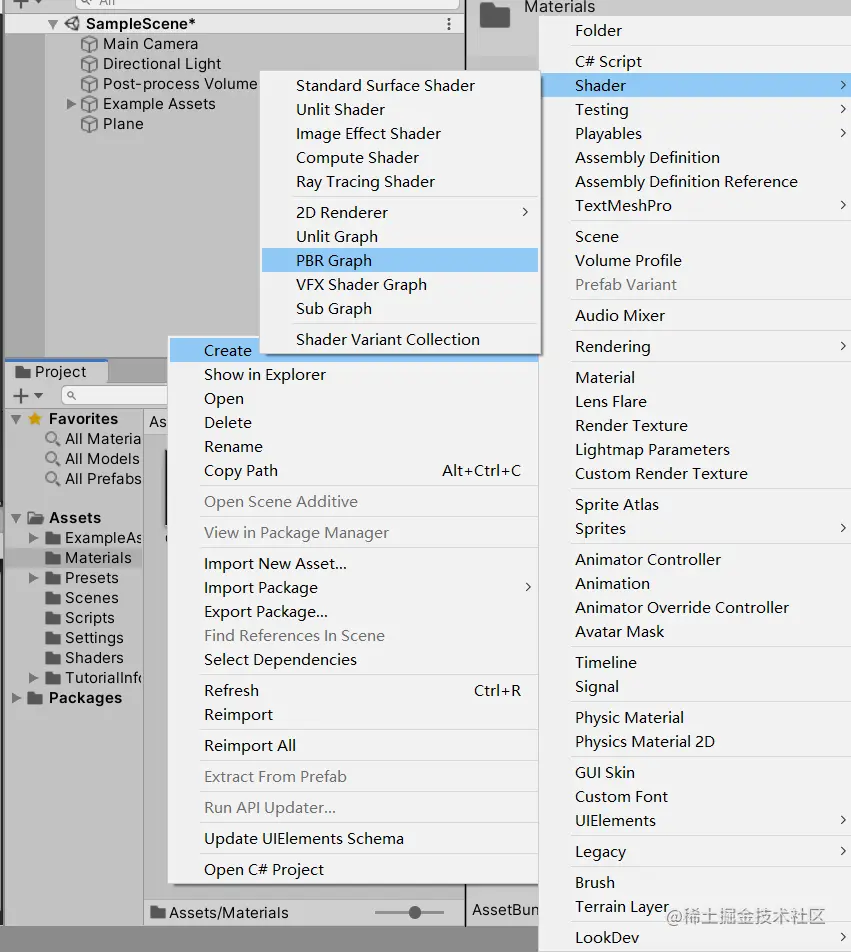Select Render Texture option
Screen dimensions: 851x952
tap(696, 426)
